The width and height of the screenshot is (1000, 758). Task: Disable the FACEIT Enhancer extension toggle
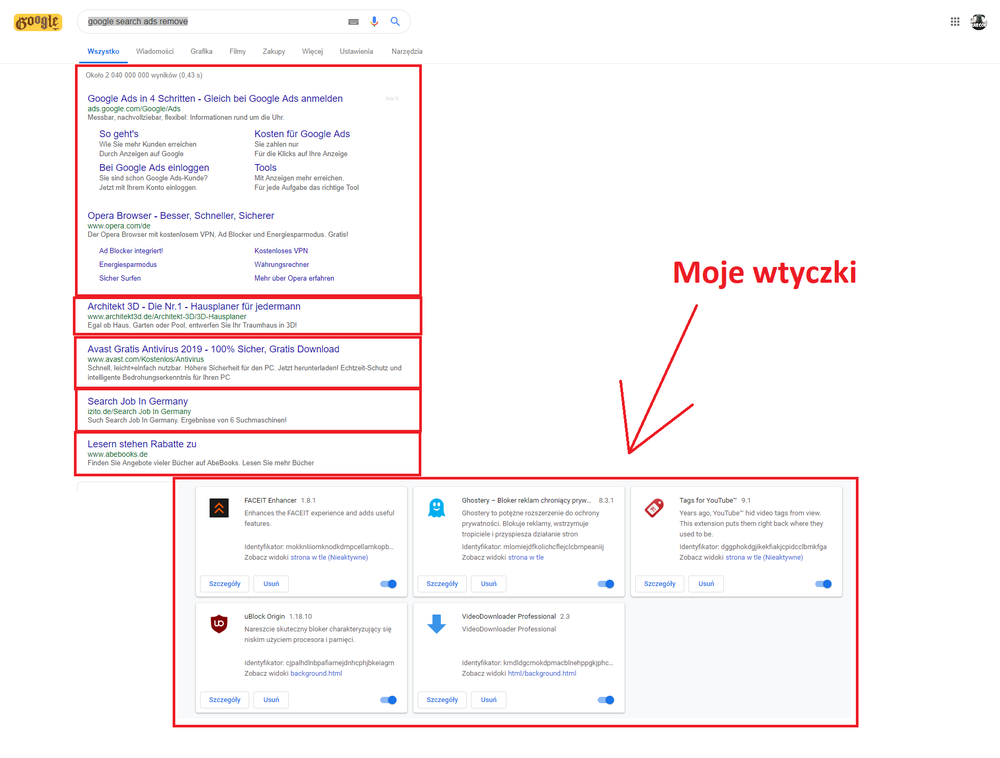(x=388, y=584)
